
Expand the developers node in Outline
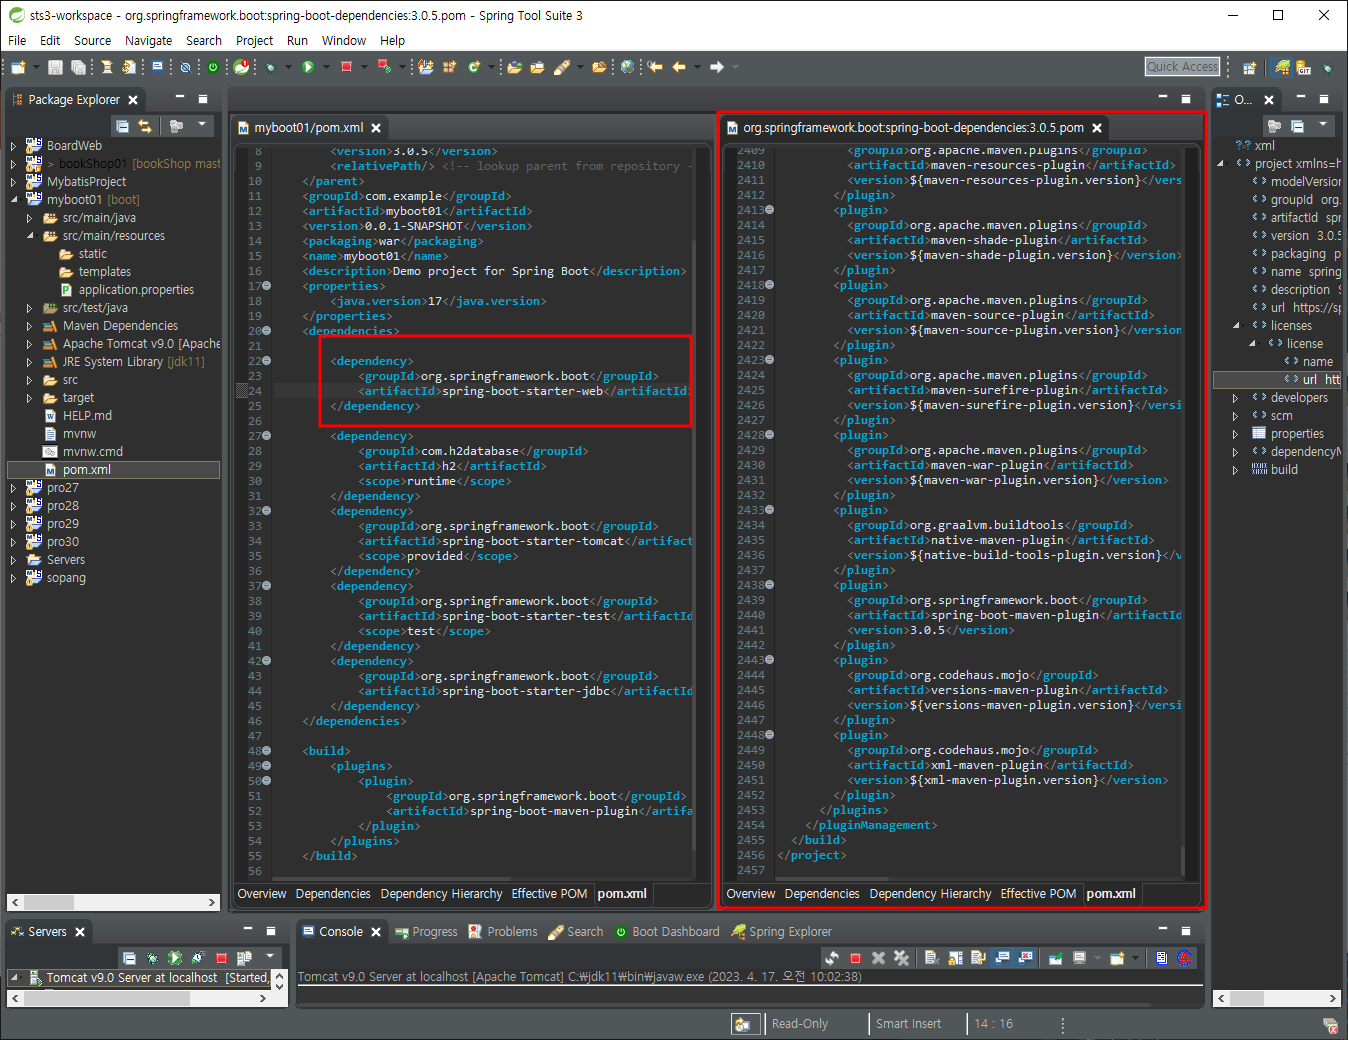point(1236,398)
